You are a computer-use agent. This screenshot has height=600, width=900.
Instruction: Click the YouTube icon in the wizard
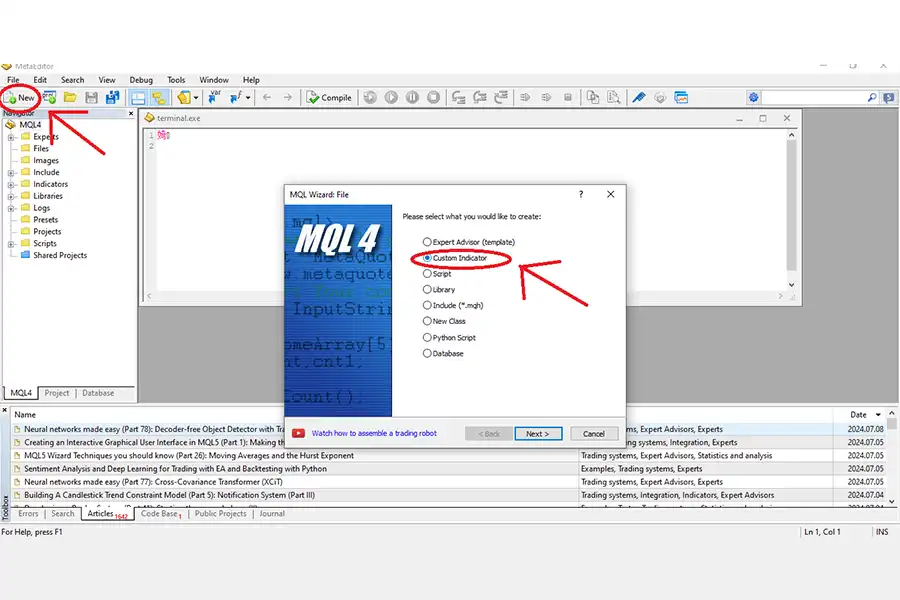[x=298, y=433]
